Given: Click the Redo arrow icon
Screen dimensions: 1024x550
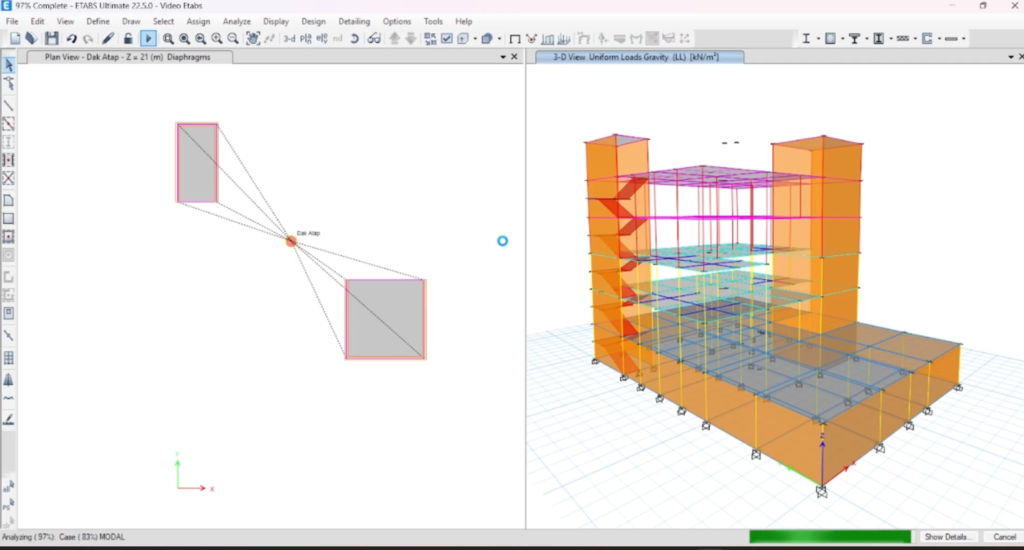Looking at the screenshot, I should (x=88, y=39).
